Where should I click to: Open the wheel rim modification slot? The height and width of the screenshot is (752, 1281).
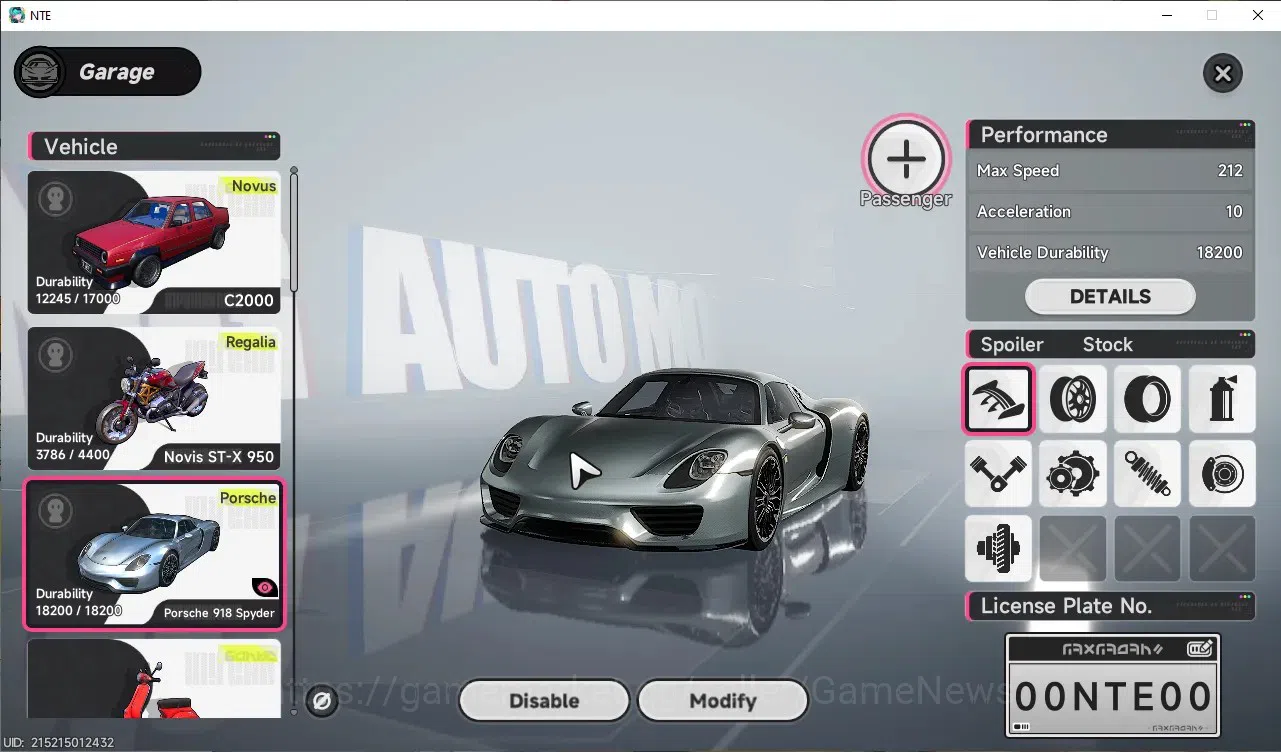coord(1073,398)
